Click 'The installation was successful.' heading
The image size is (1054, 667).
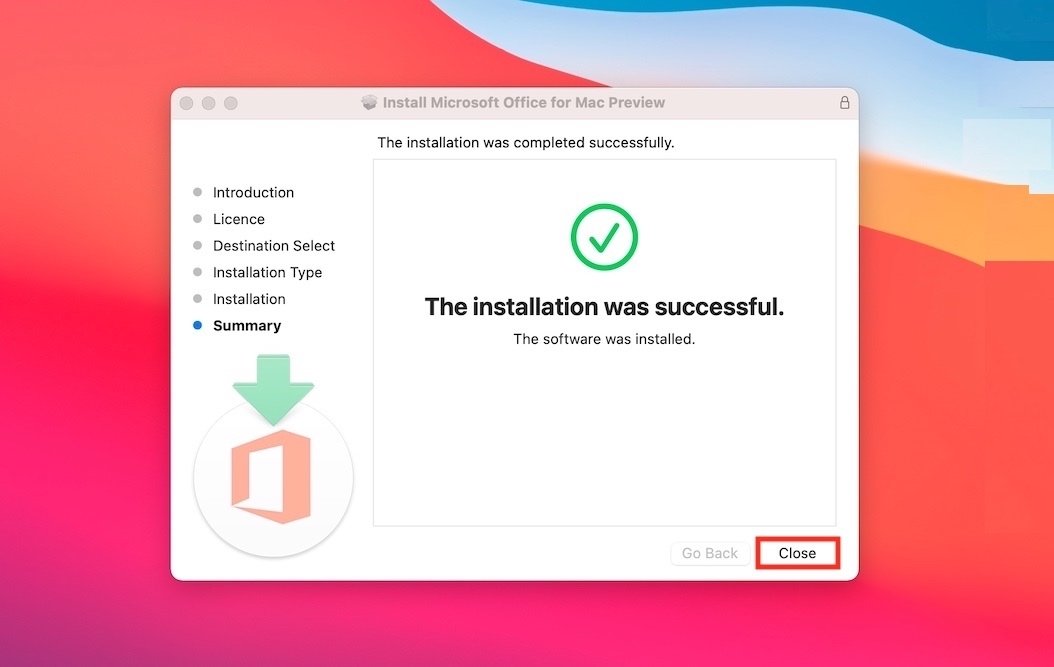click(x=604, y=307)
